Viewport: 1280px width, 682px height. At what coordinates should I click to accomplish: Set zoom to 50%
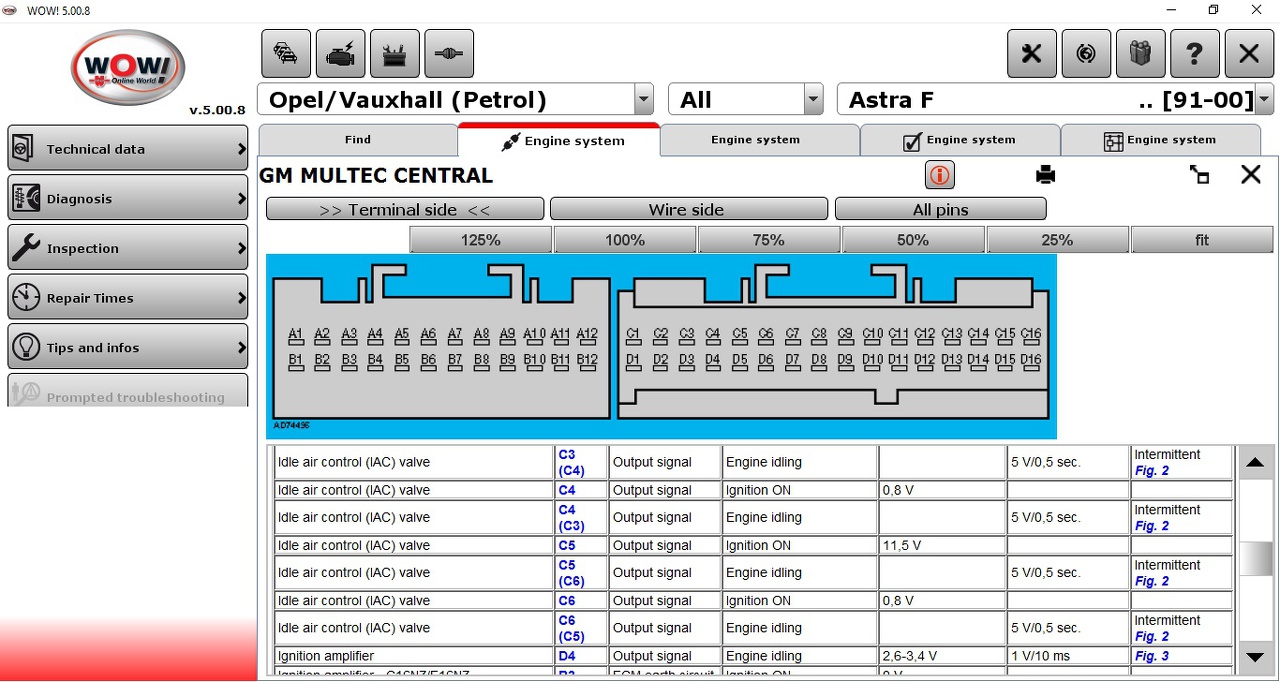[x=913, y=240]
